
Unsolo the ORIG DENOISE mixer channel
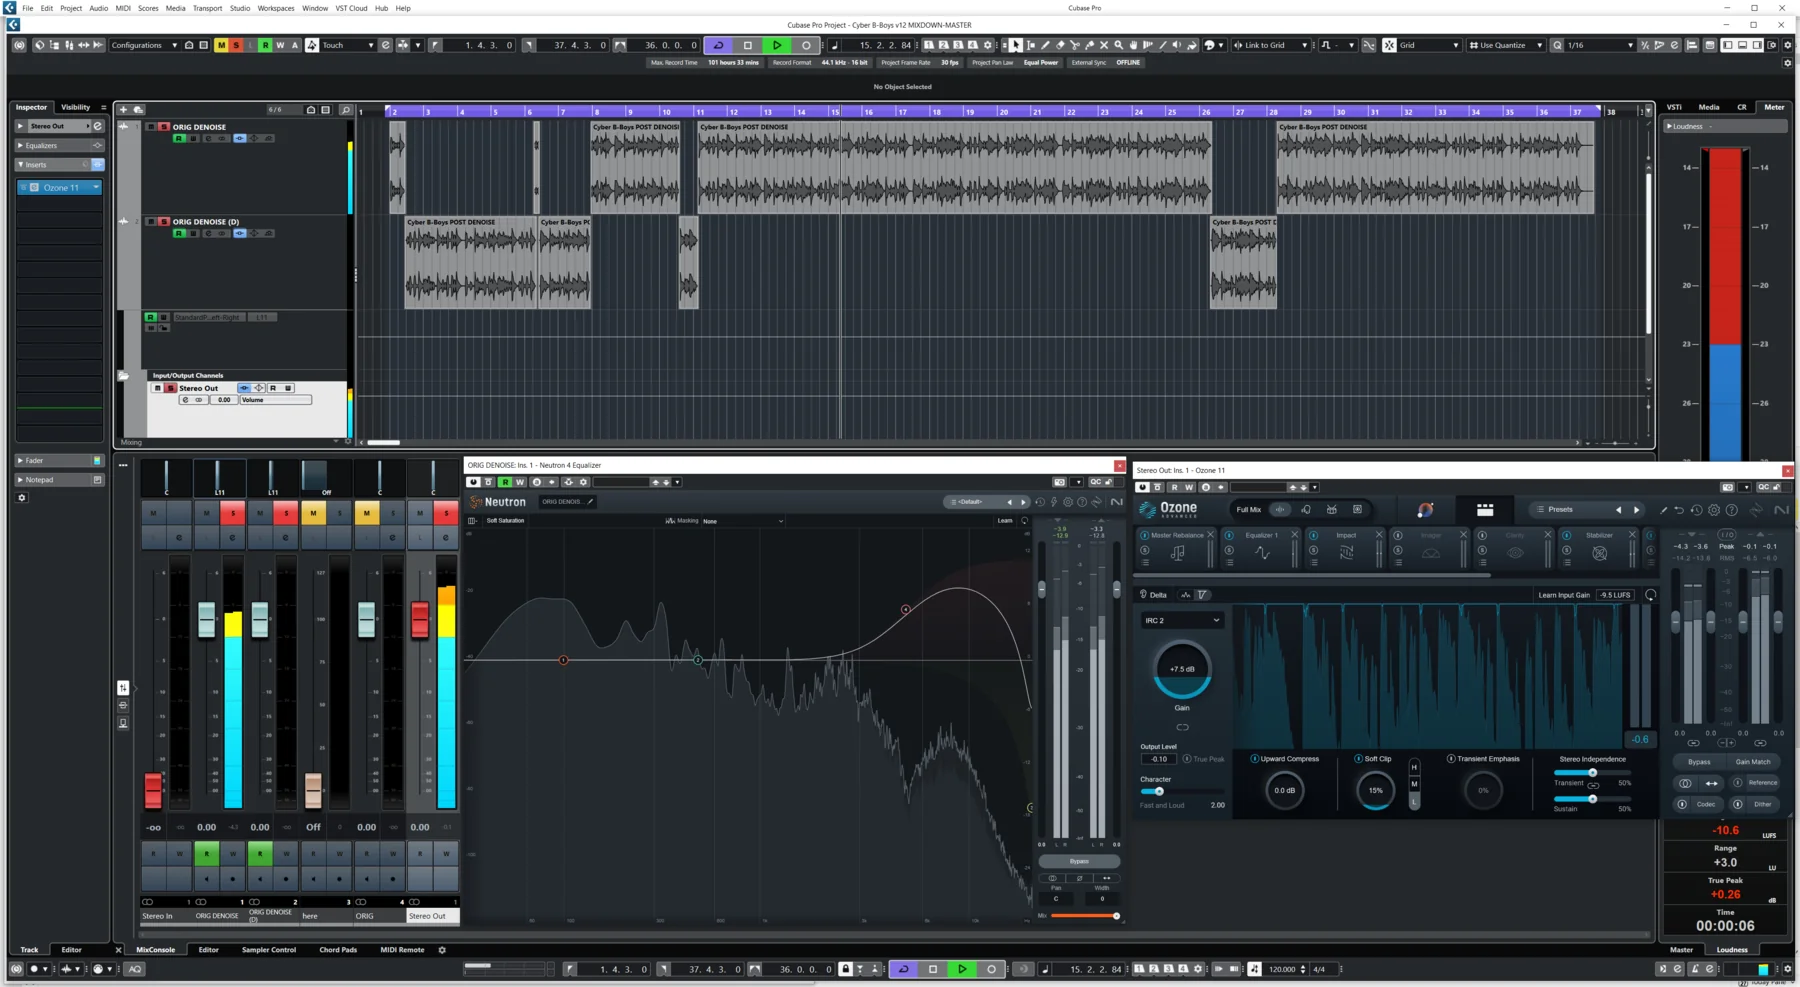click(x=232, y=513)
